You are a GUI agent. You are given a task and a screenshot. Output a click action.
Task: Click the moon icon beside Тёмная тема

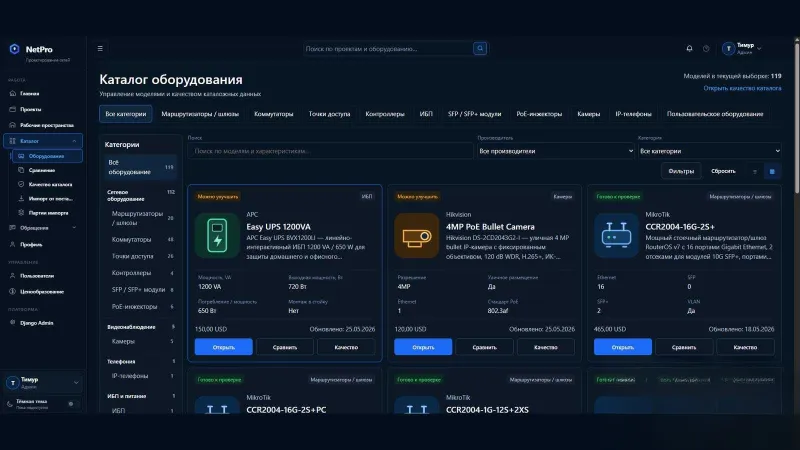tap(10, 404)
